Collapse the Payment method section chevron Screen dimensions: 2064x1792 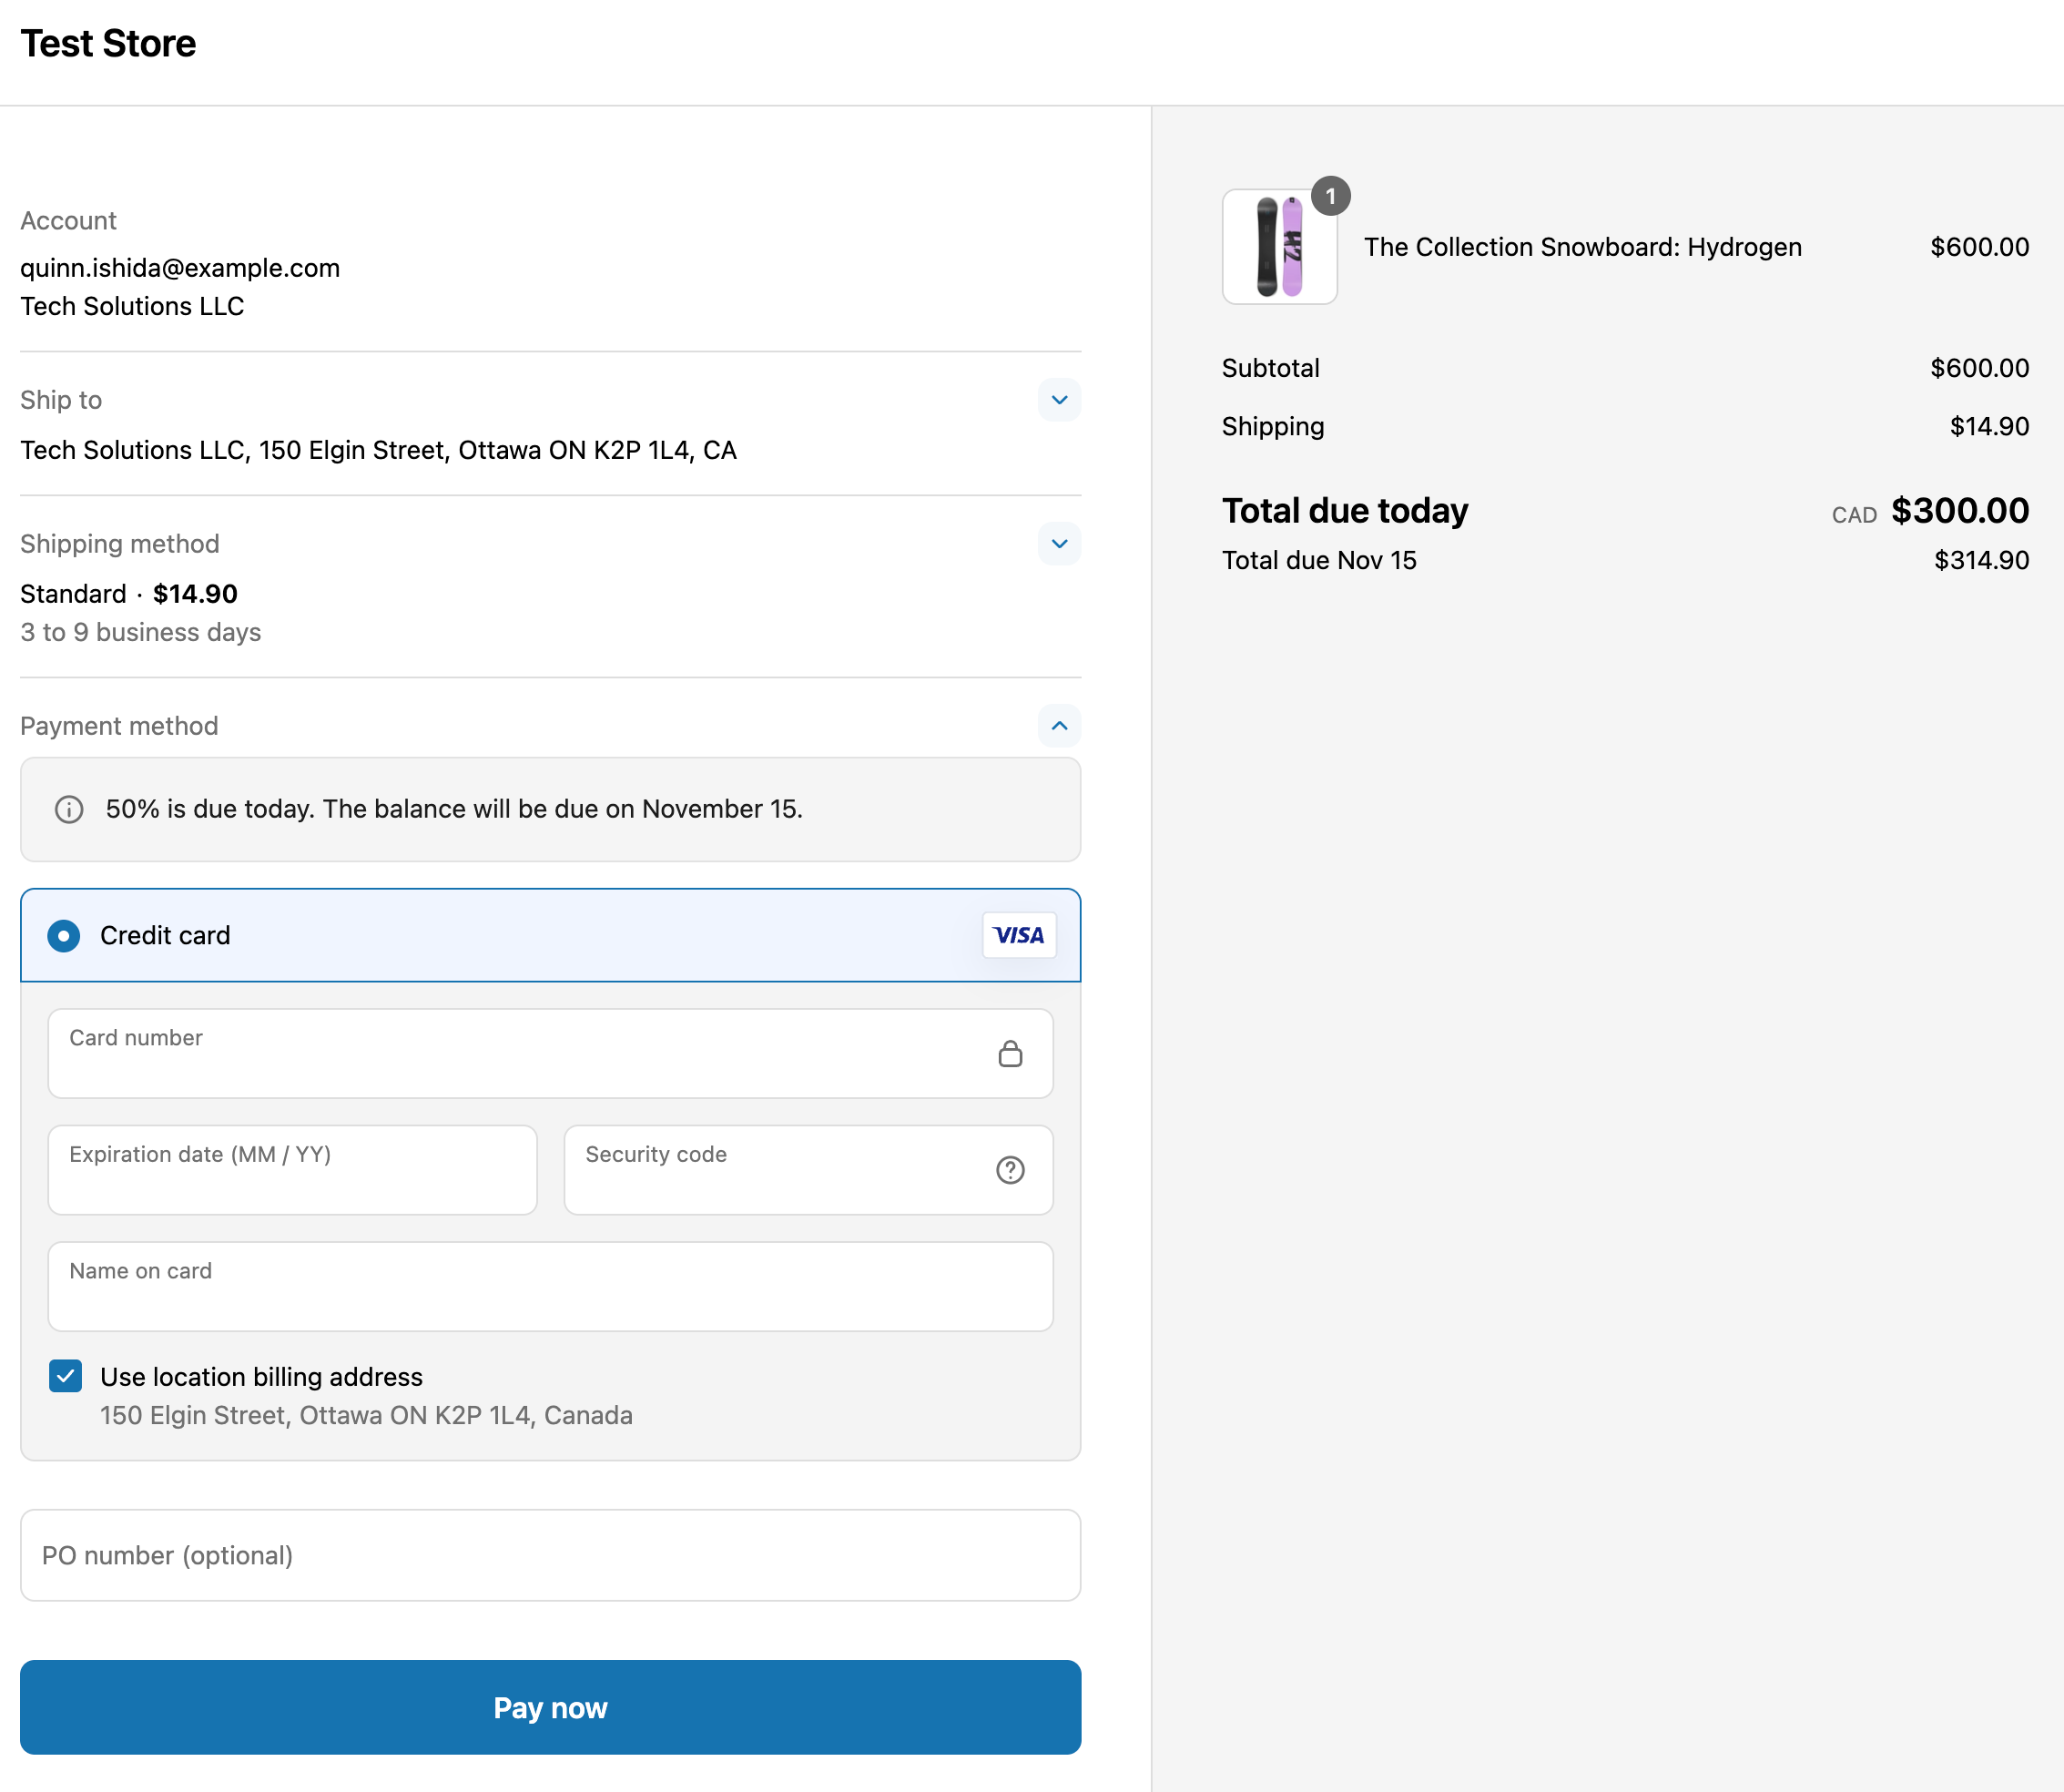click(1059, 726)
